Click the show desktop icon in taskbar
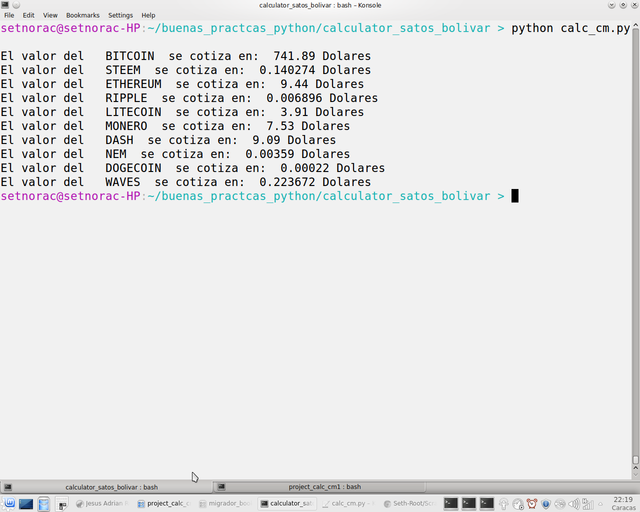Screen dimensions: 640x512 pos(26,504)
